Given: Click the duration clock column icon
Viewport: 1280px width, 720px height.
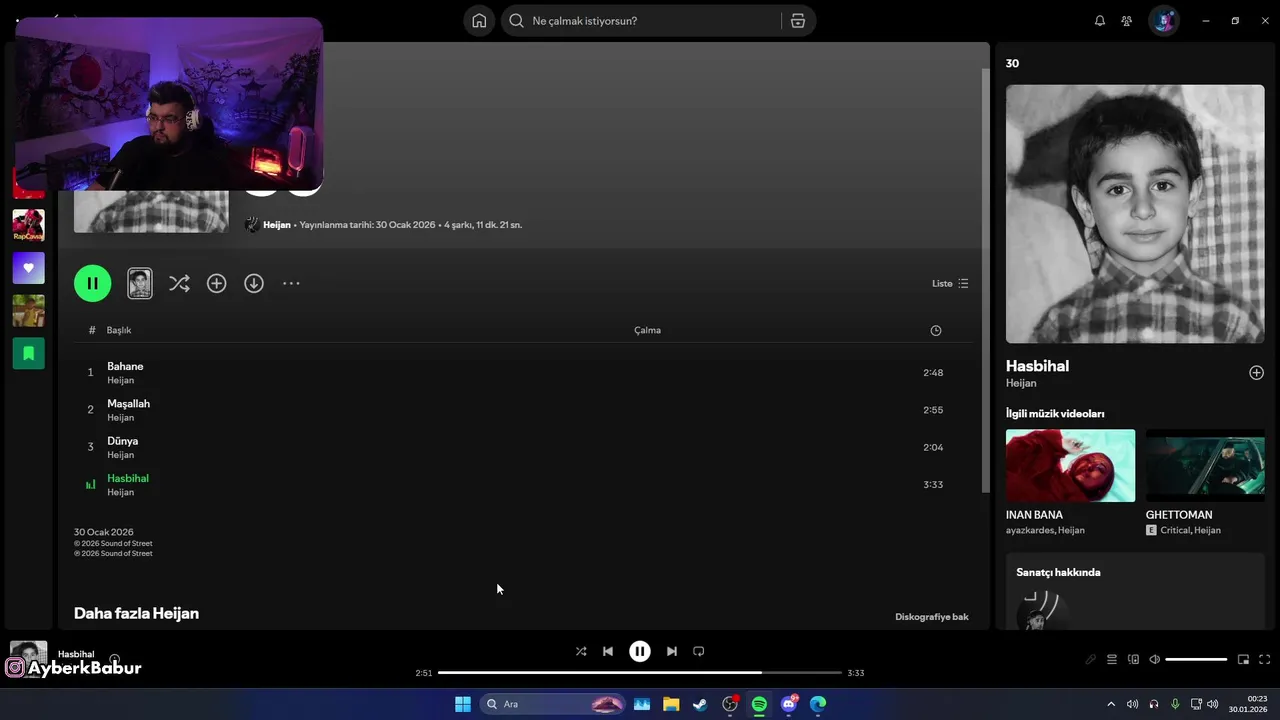Looking at the screenshot, I should (936, 330).
